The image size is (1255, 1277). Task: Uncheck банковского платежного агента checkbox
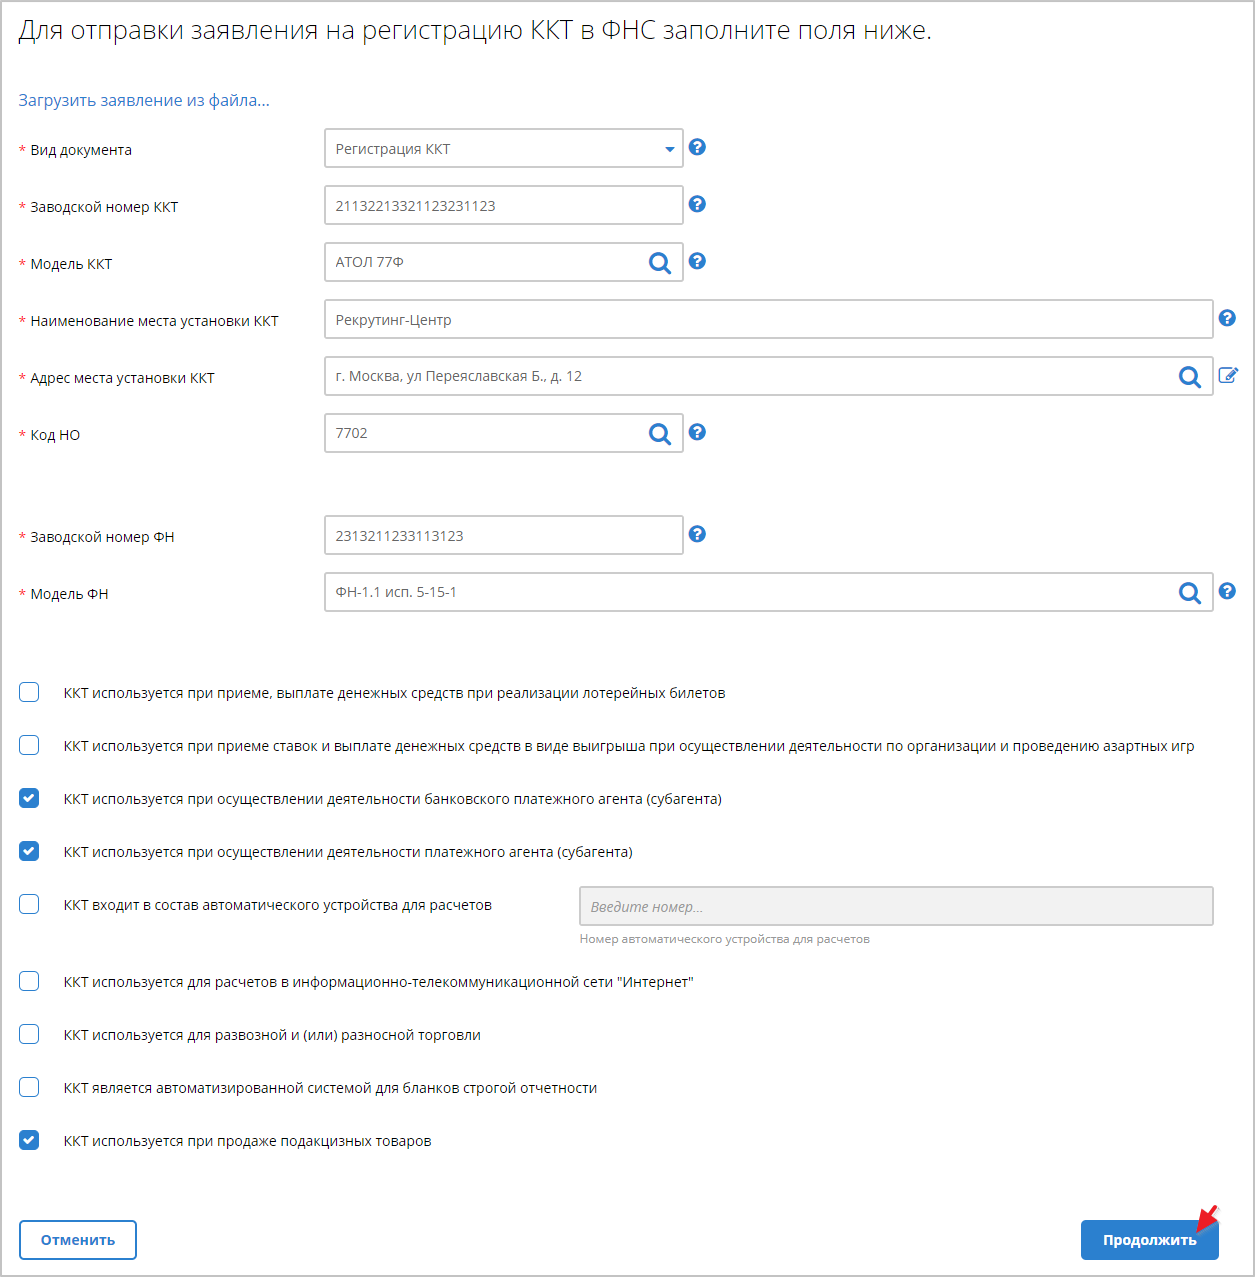tap(29, 798)
